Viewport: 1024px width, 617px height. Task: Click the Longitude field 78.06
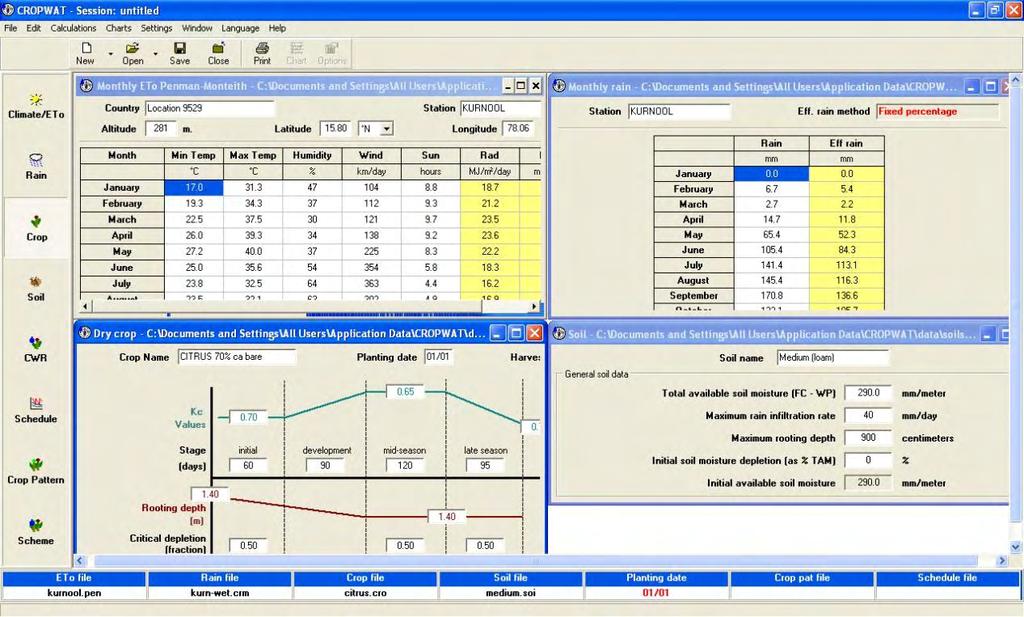click(x=519, y=129)
